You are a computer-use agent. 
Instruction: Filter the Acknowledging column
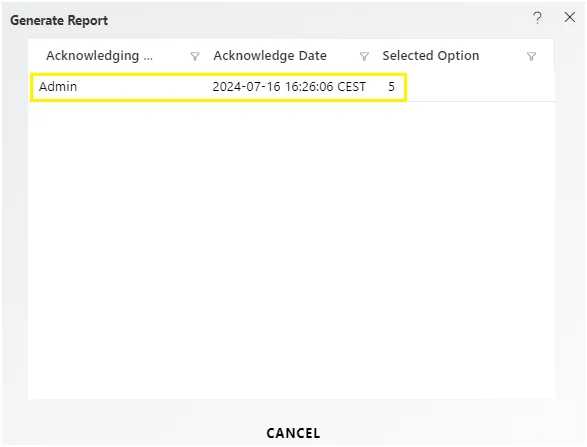tap(195, 57)
